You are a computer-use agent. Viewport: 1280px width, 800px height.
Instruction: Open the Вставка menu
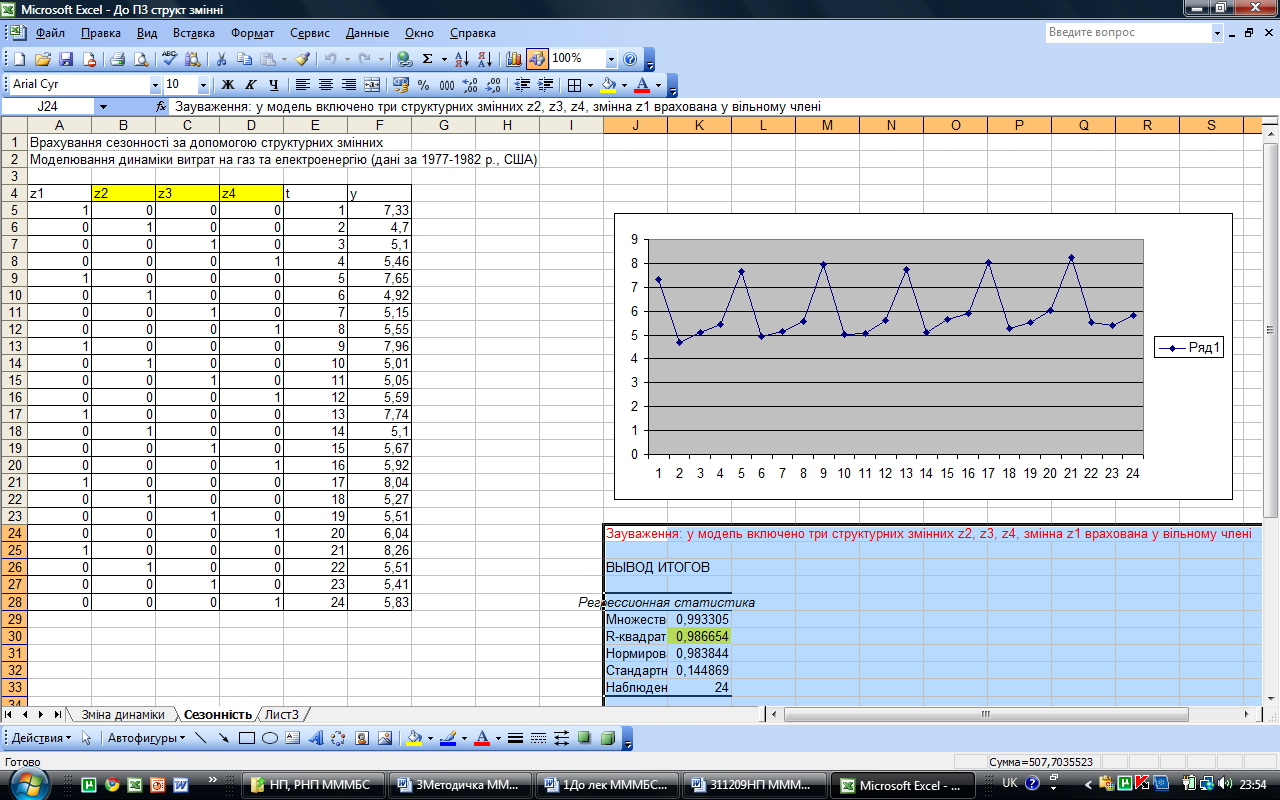[194, 33]
